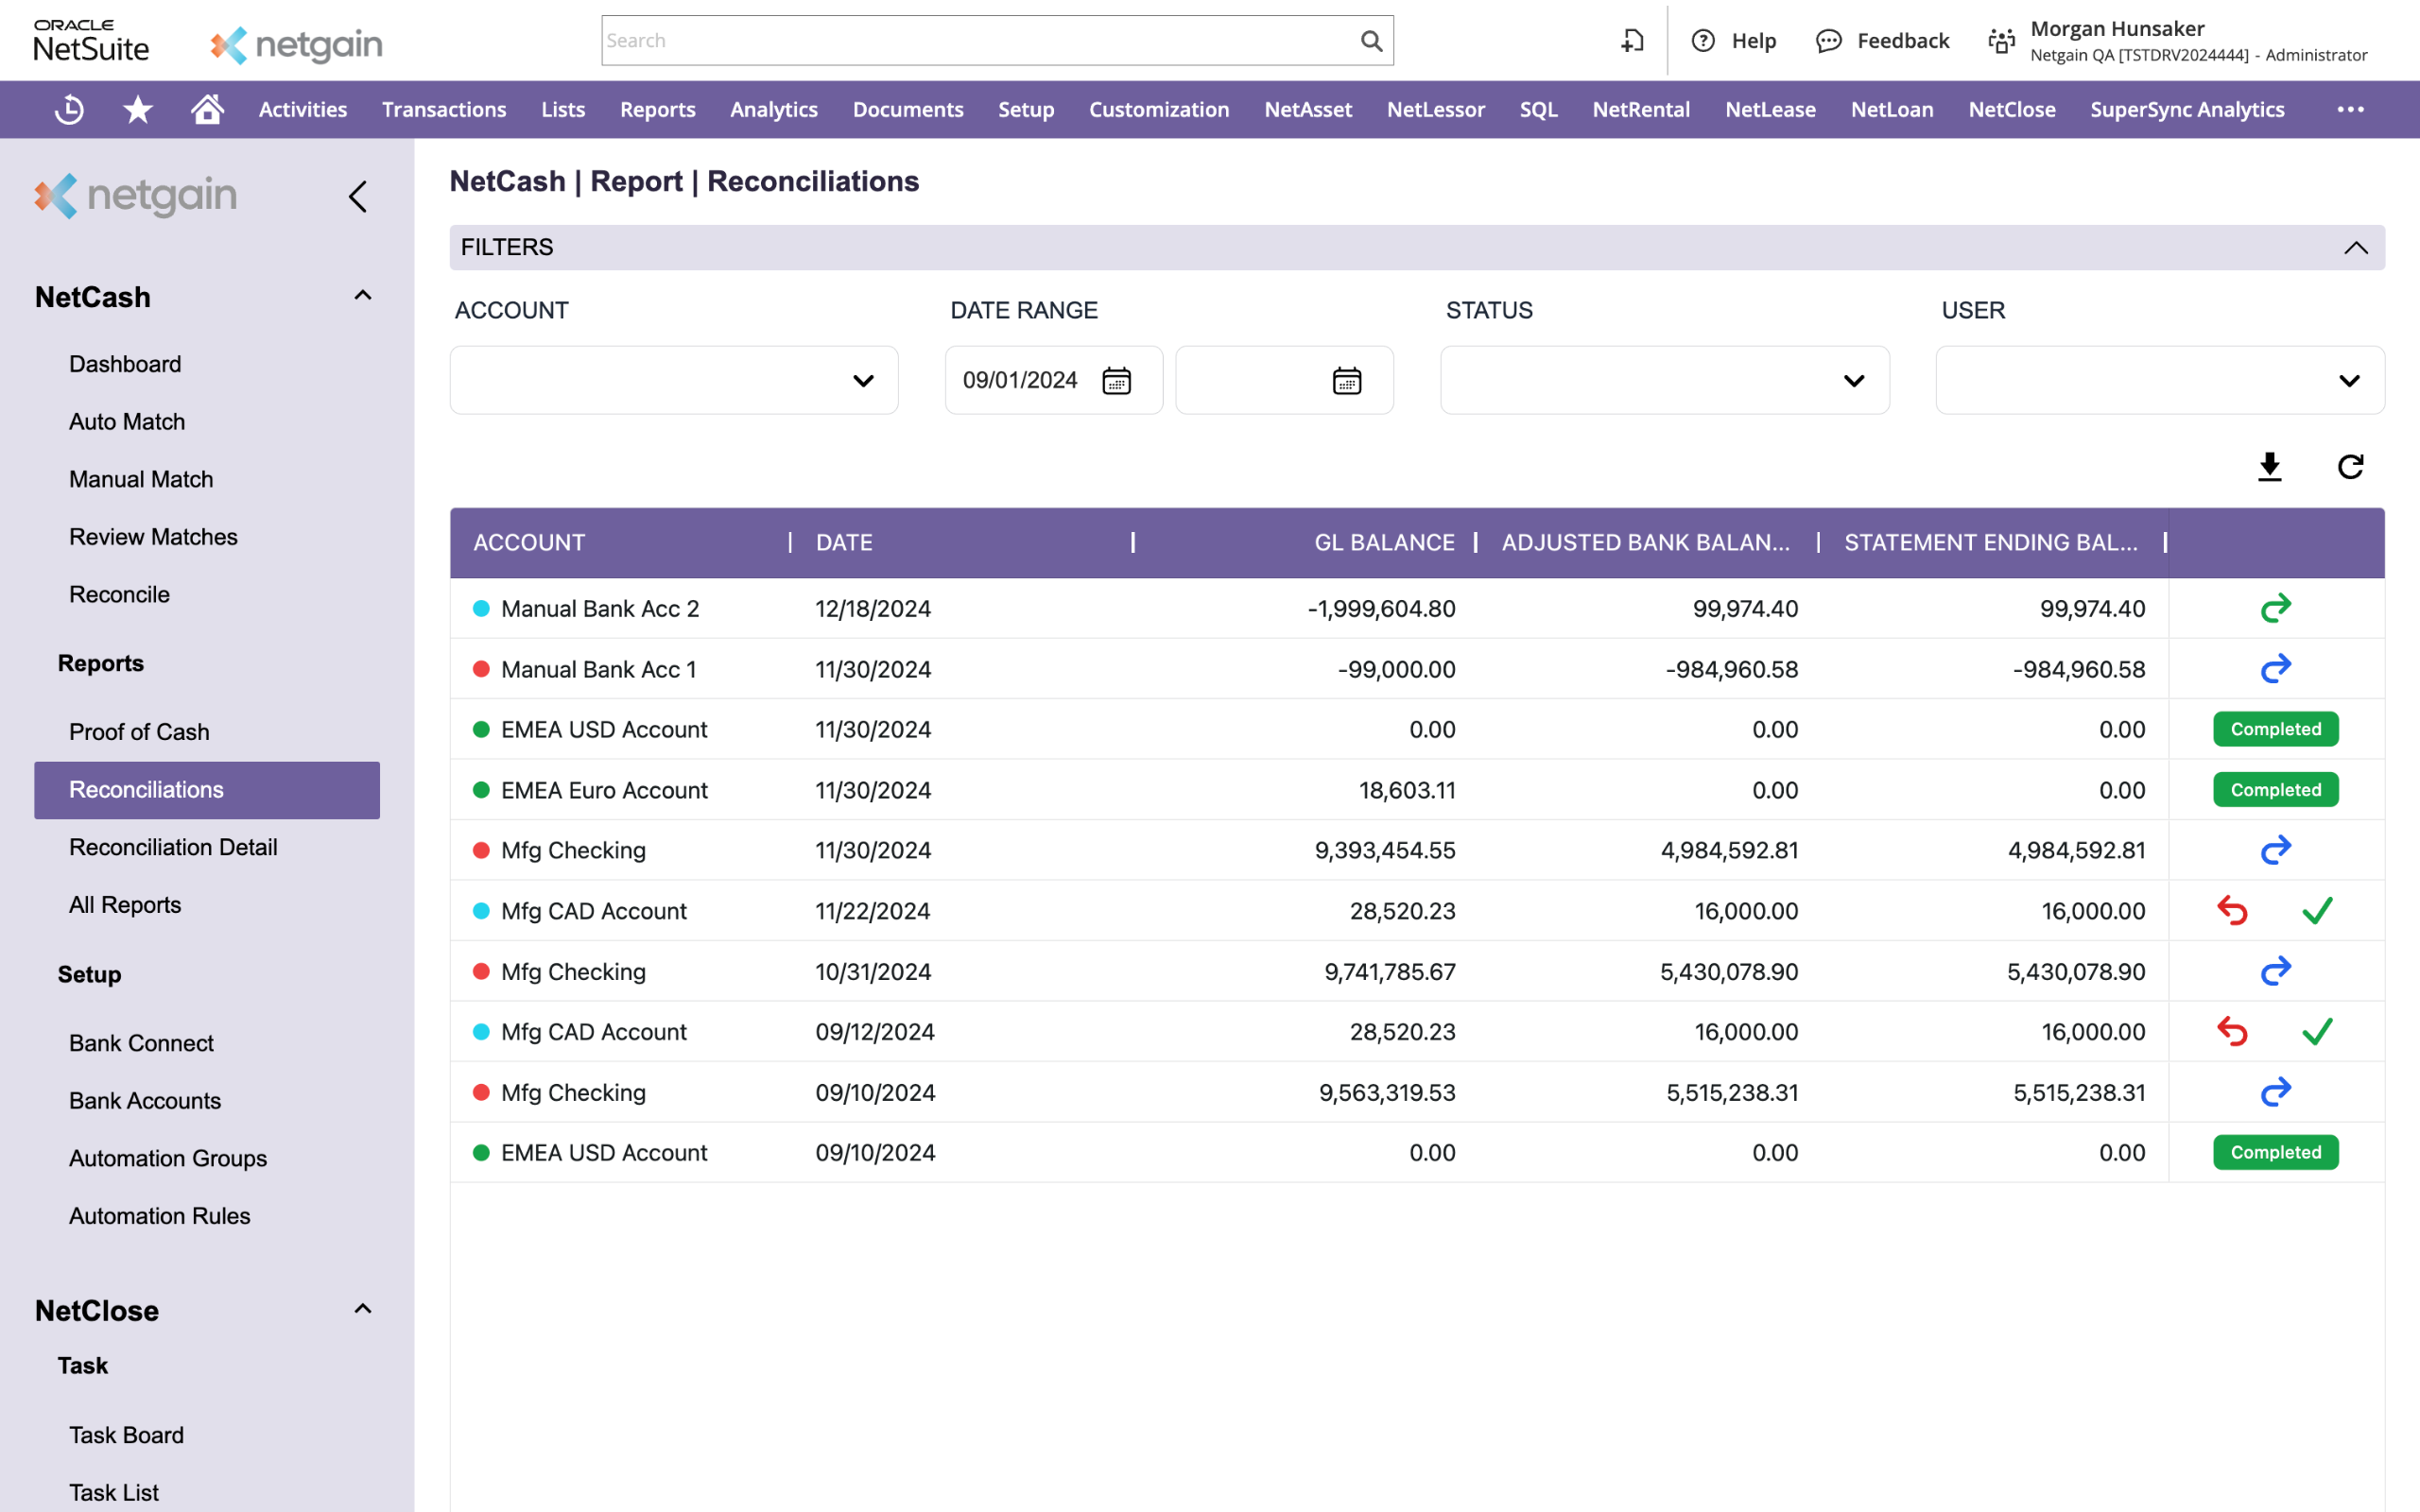Open the end date calendar picker
Viewport: 2420px width, 1512px height.
click(1347, 381)
